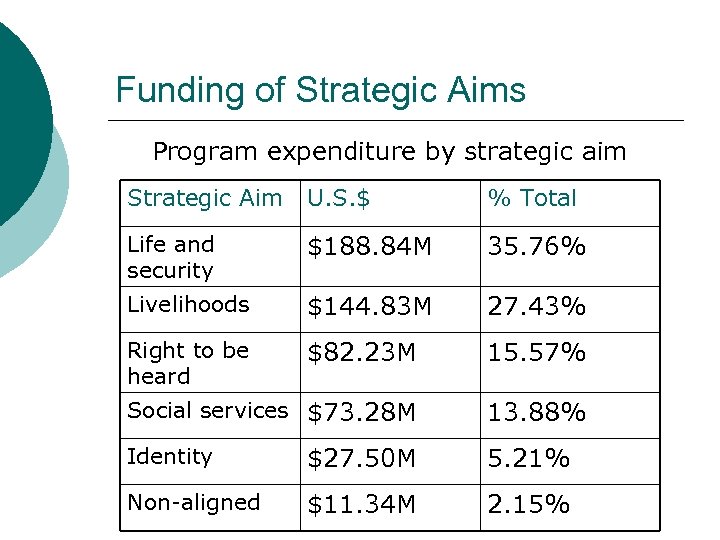
Task: Click the $73.28M amount cell
Action: point(362,413)
